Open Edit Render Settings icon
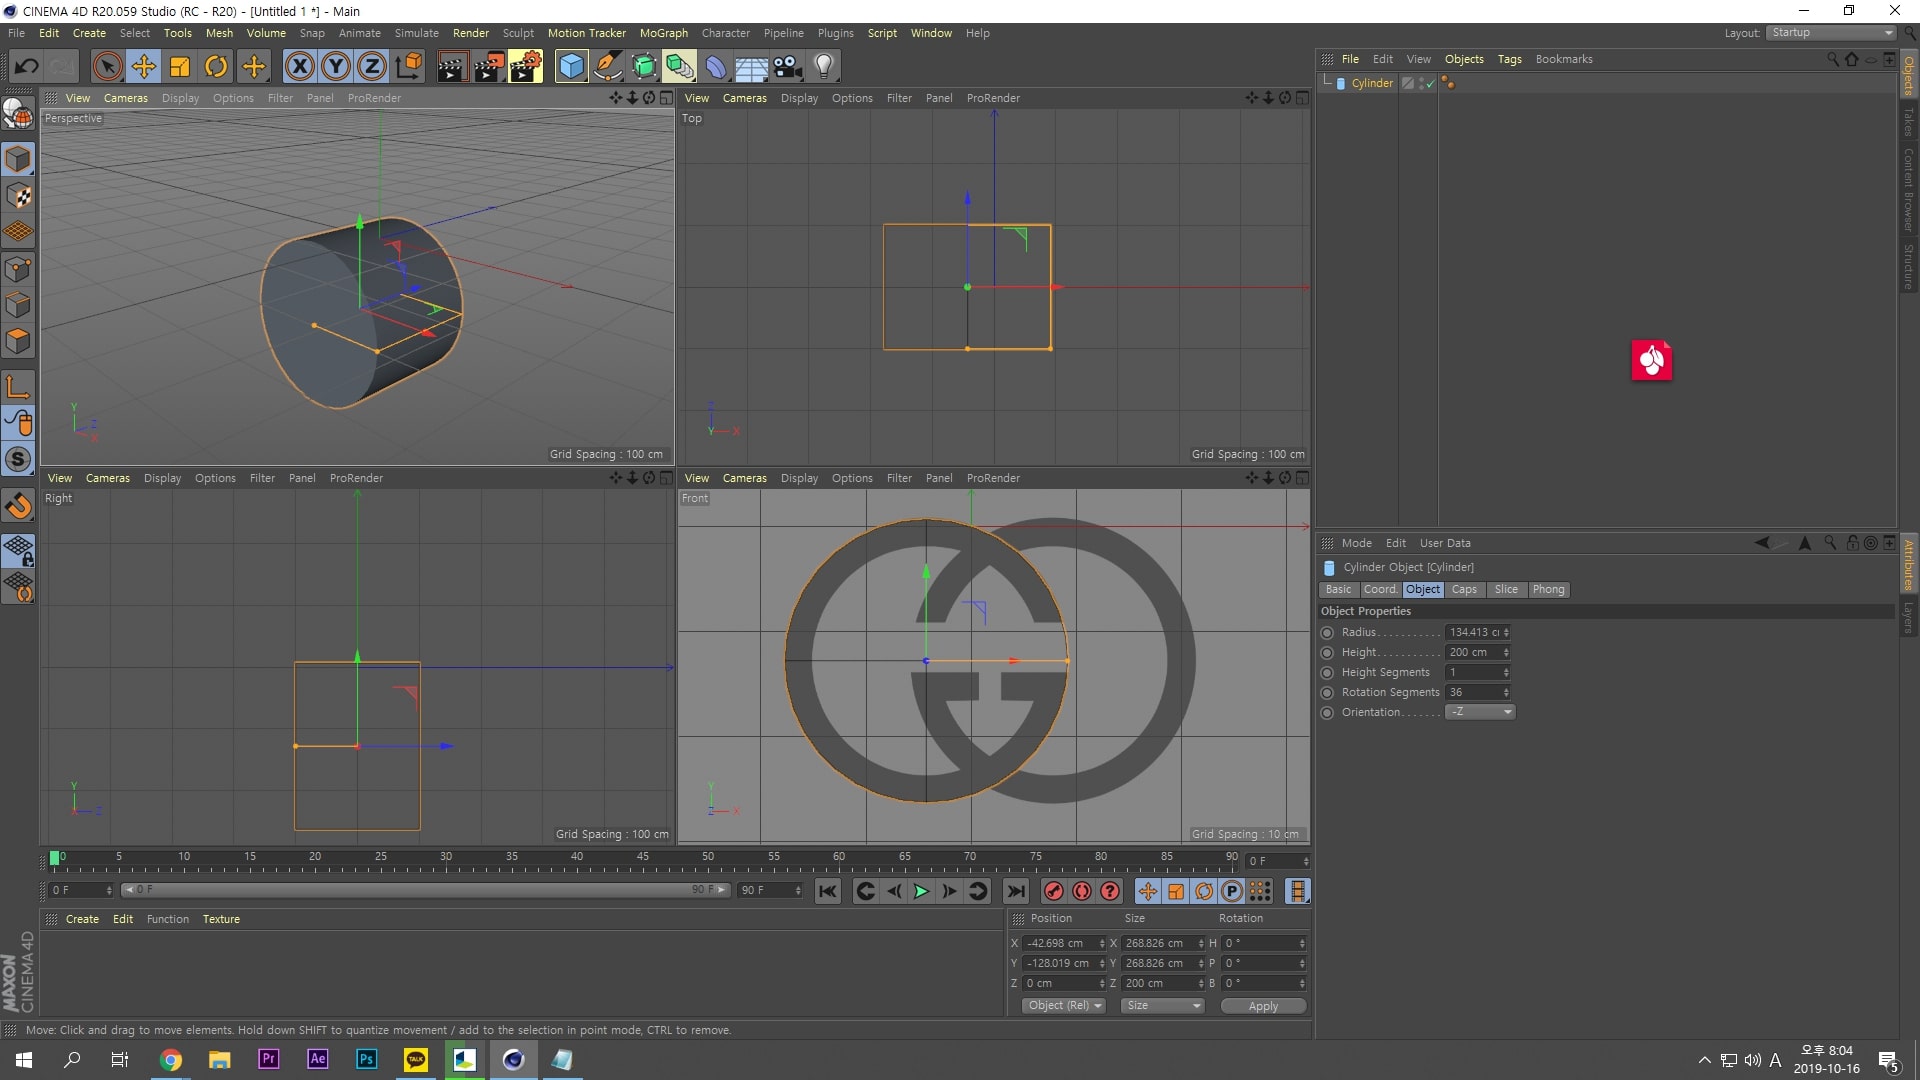Image resolution: width=1920 pixels, height=1080 pixels. tap(526, 67)
